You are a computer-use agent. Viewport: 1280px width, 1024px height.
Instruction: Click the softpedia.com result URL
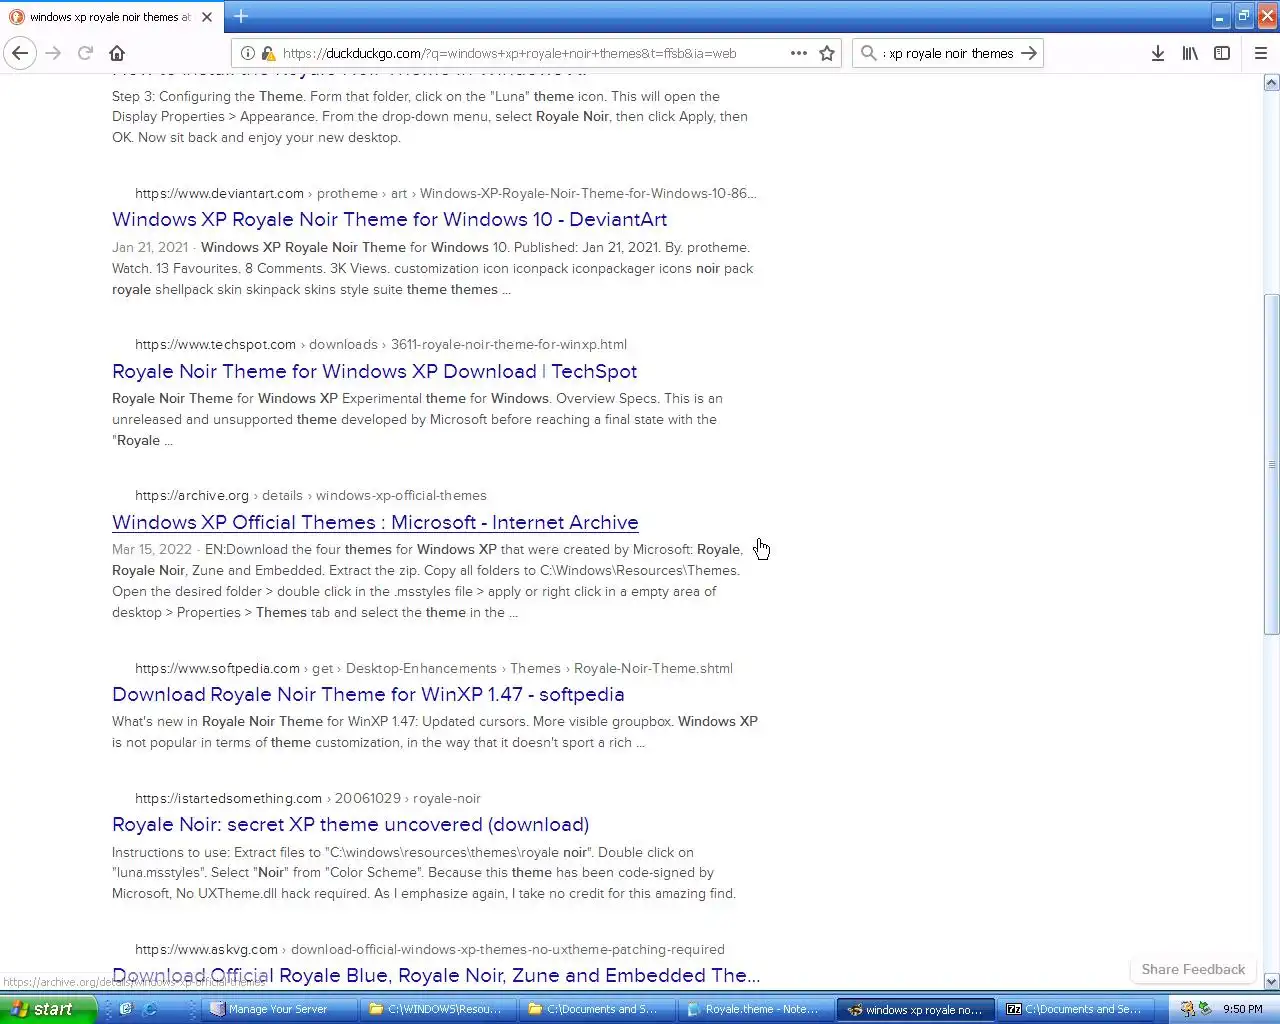(x=434, y=668)
